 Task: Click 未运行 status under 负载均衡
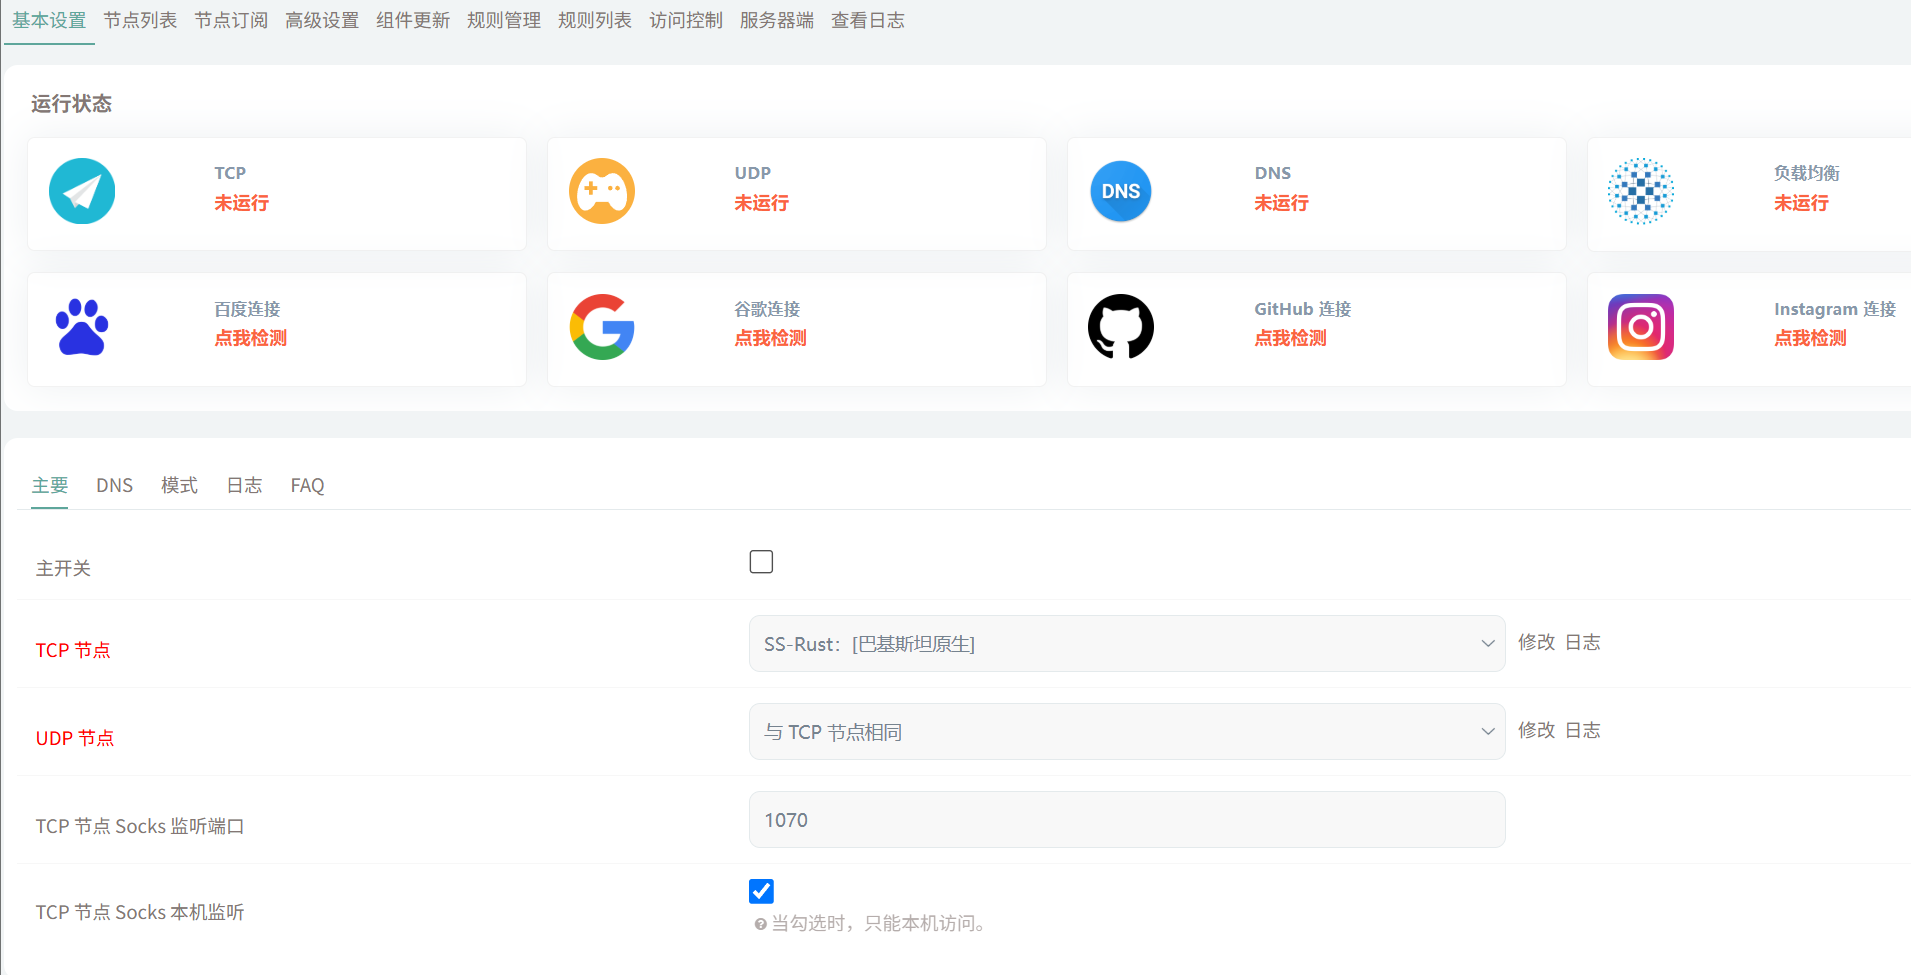[x=1802, y=203]
